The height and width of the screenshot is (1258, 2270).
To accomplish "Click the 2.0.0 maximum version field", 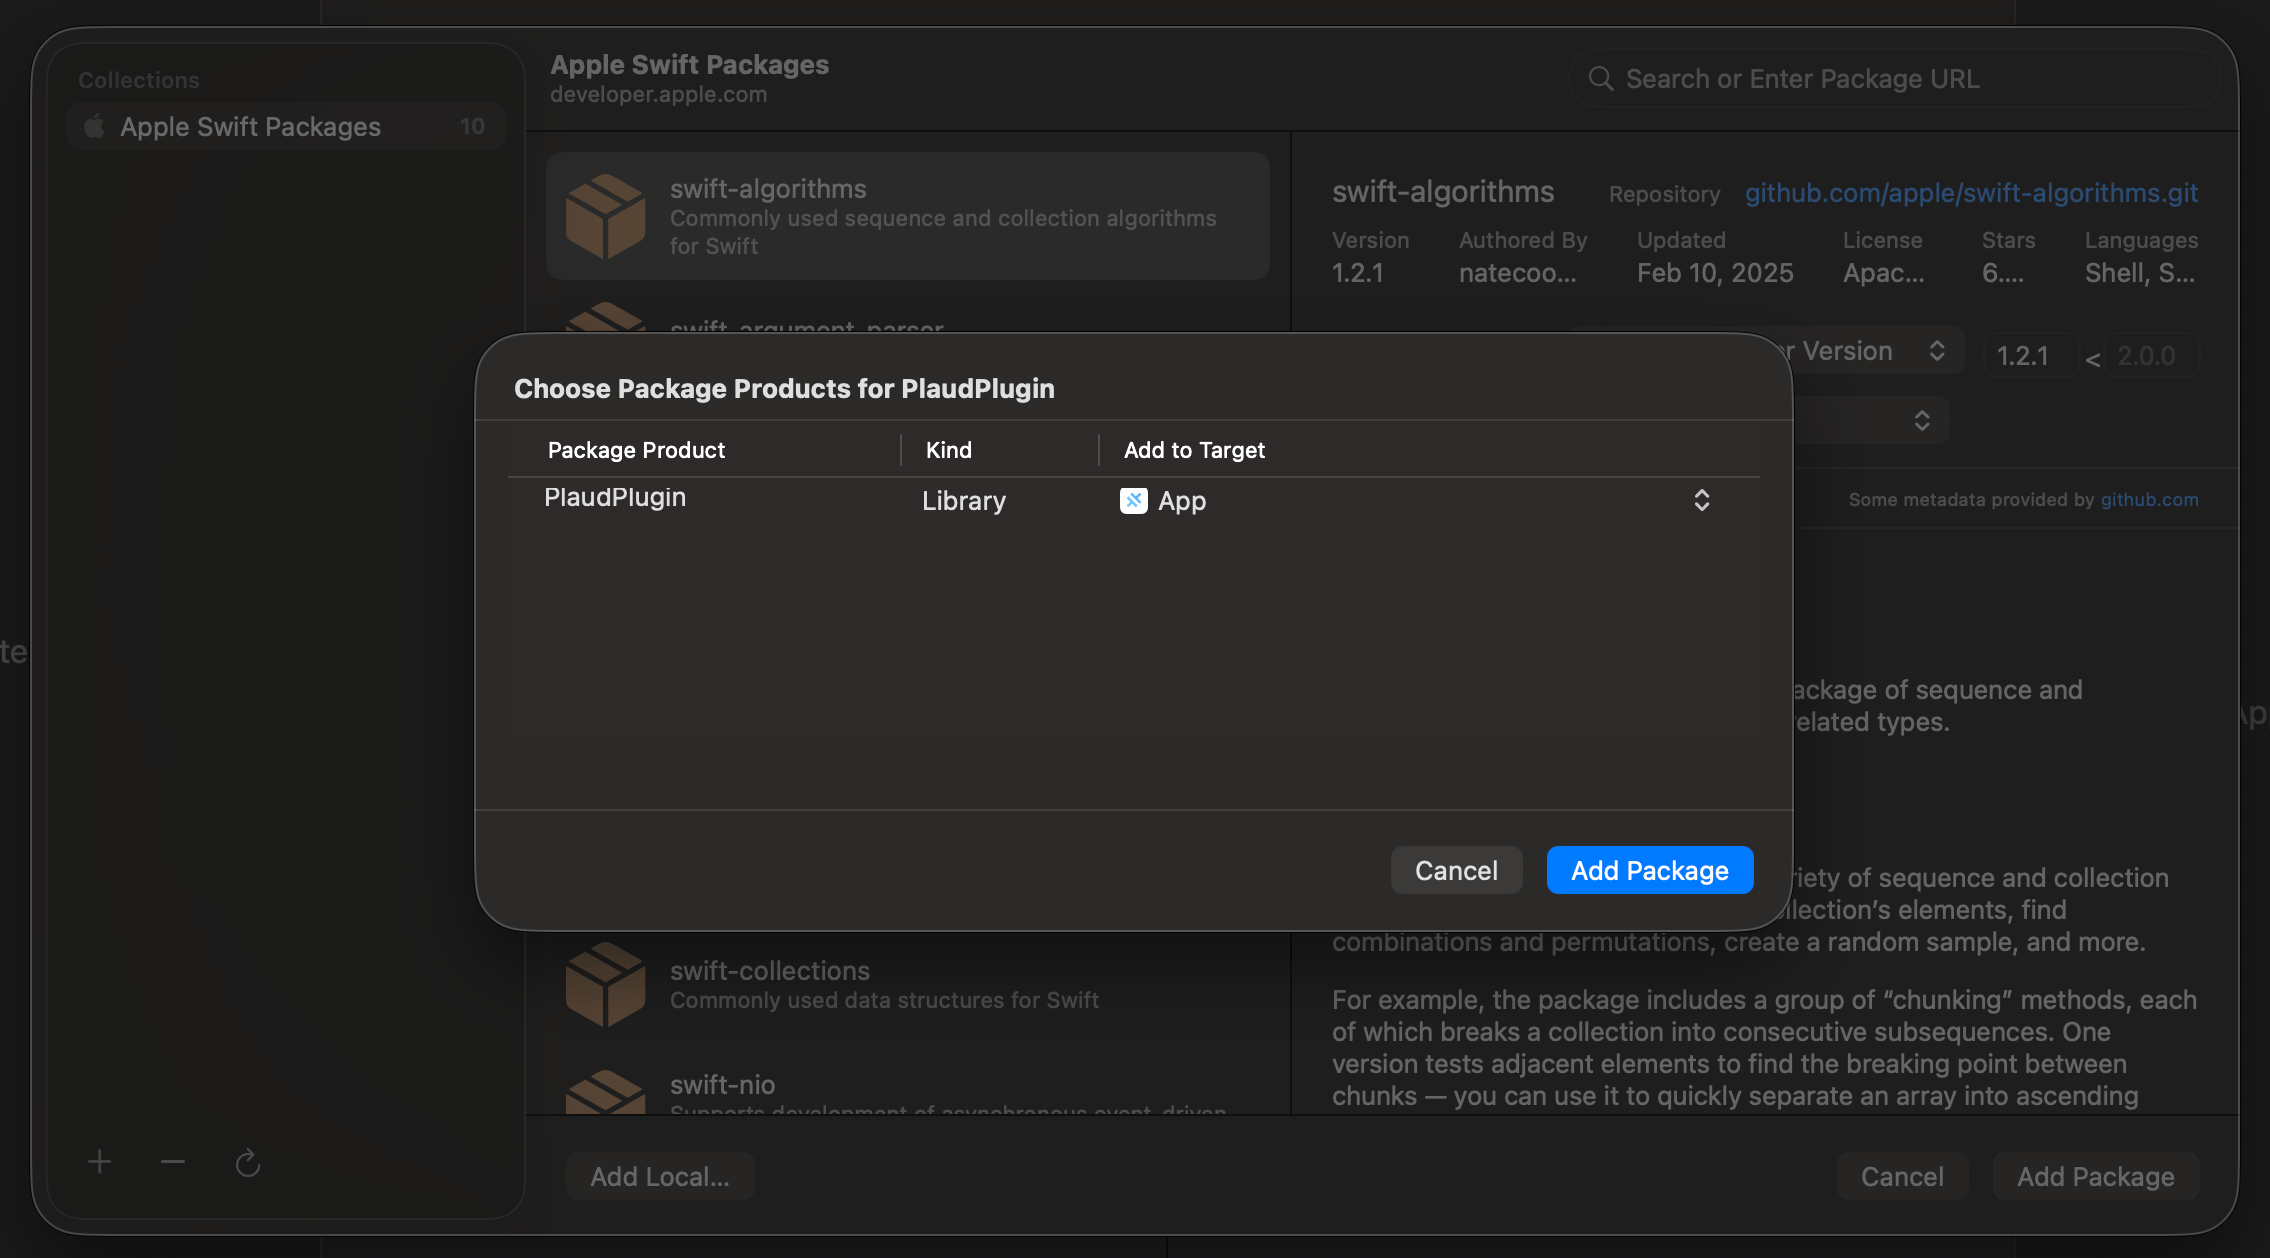I will [2152, 356].
